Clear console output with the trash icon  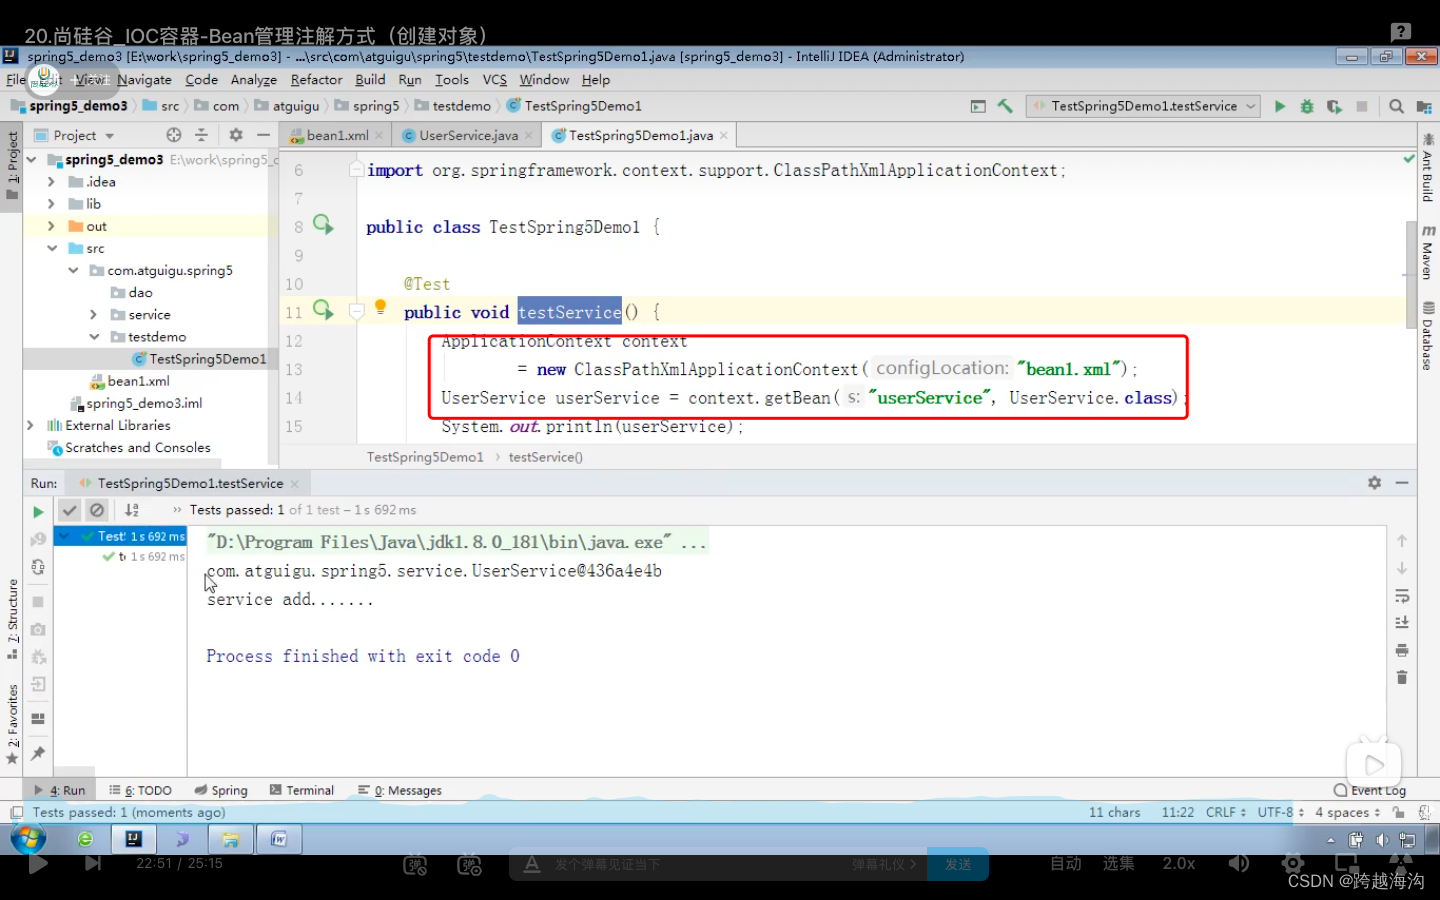coord(1402,677)
